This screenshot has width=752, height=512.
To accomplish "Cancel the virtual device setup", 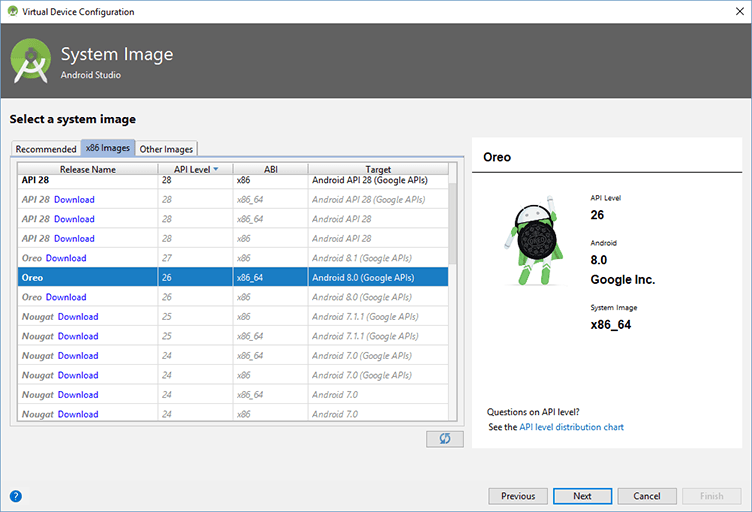I will tap(647, 496).
